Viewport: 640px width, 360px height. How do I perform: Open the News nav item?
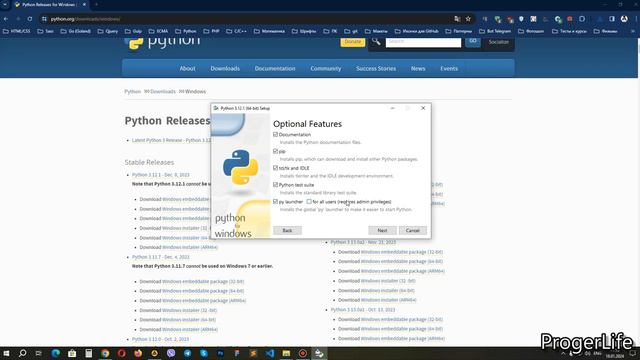(418, 69)
